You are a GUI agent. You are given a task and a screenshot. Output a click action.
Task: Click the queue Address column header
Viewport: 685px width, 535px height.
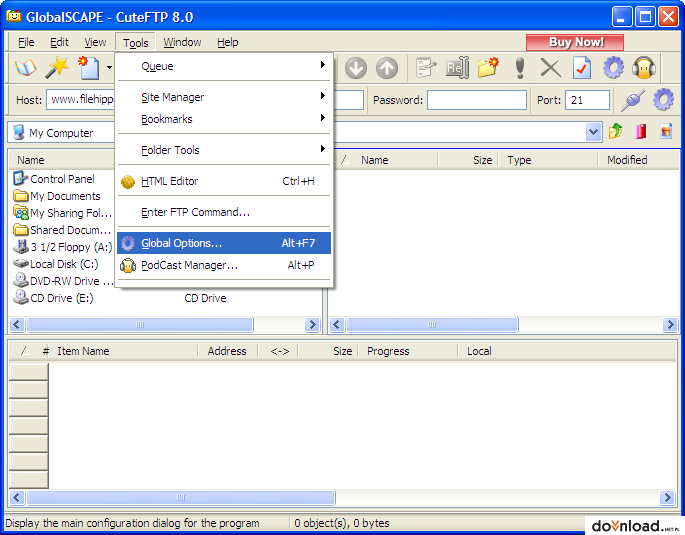click(x=228, y=351)
